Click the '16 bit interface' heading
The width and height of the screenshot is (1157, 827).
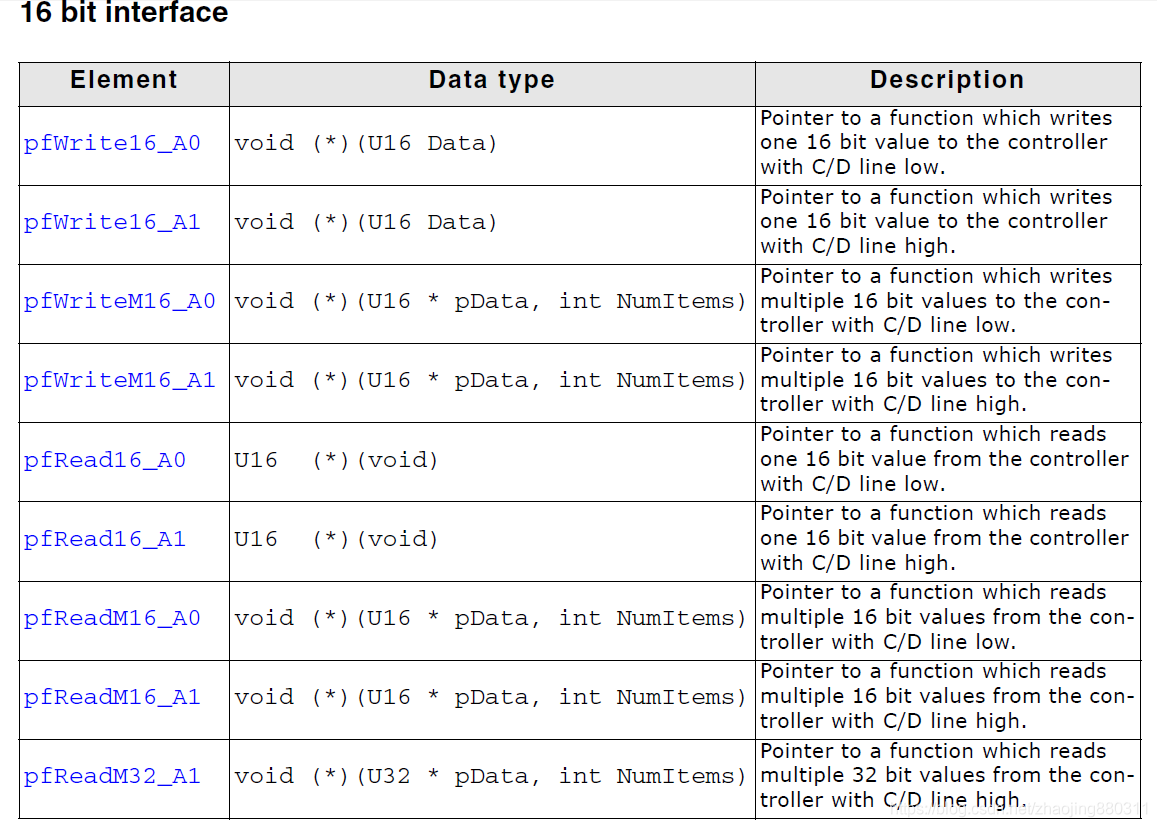[124, 13]
